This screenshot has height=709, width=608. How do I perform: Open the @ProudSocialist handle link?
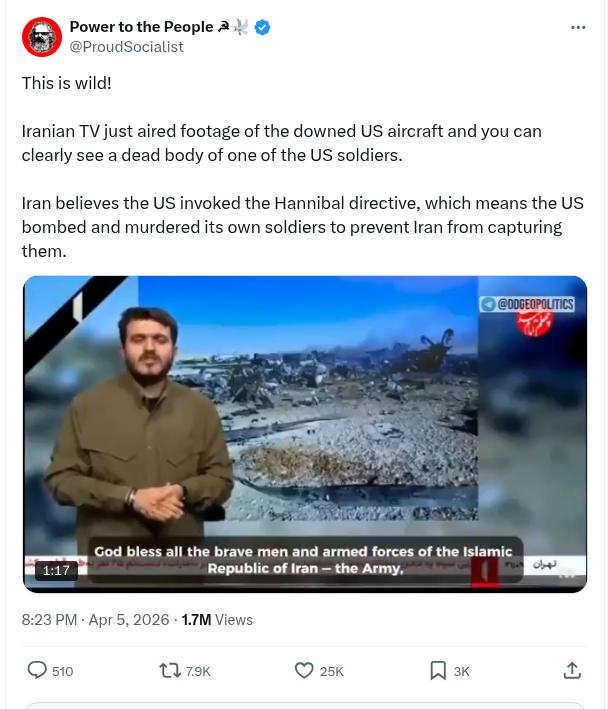126,47
